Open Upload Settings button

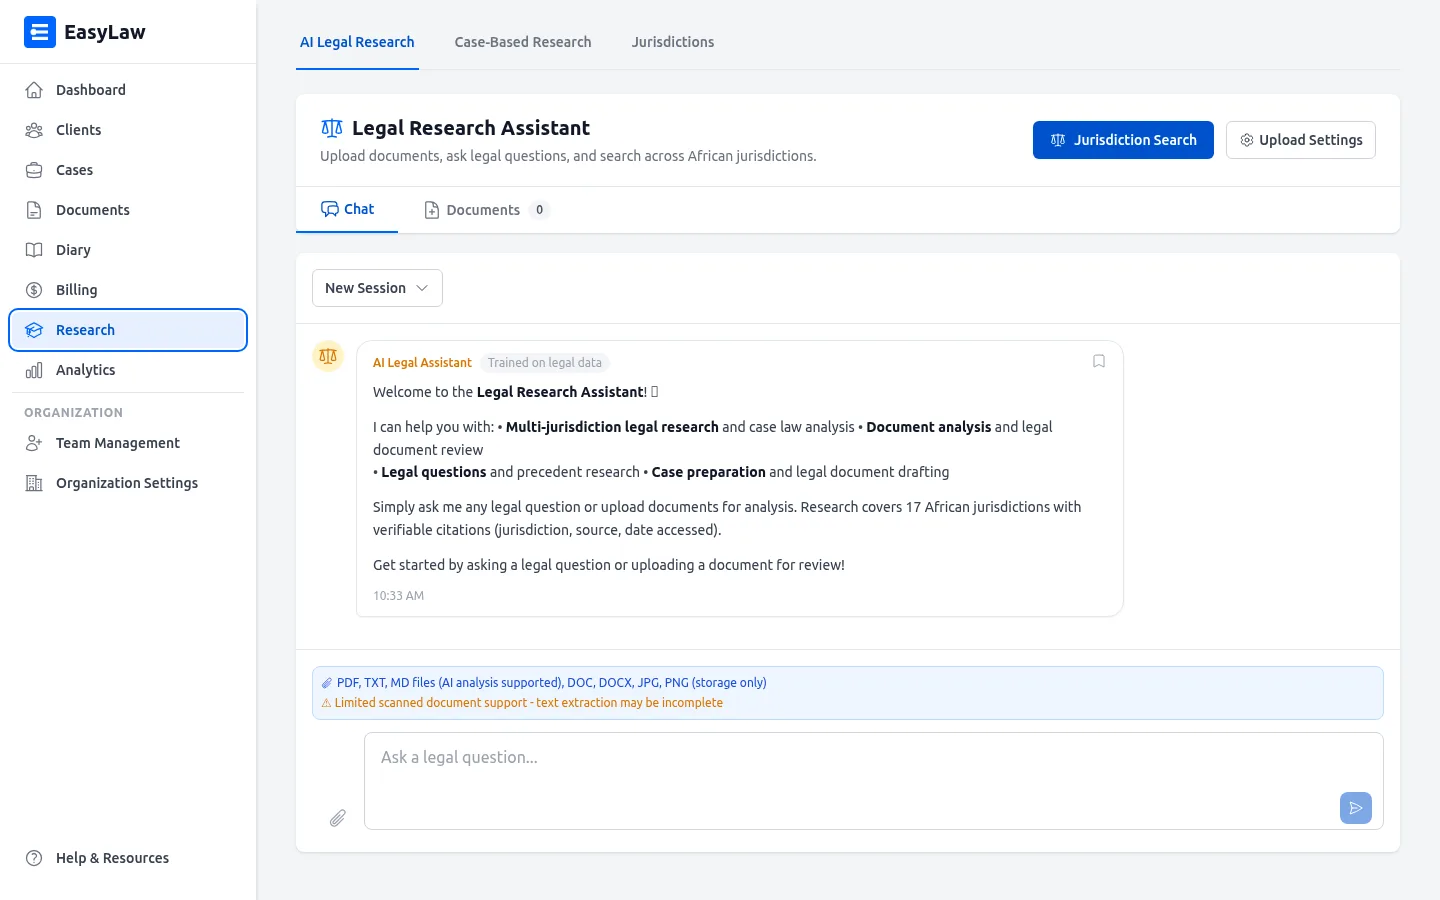click(x=1300, y=140)
